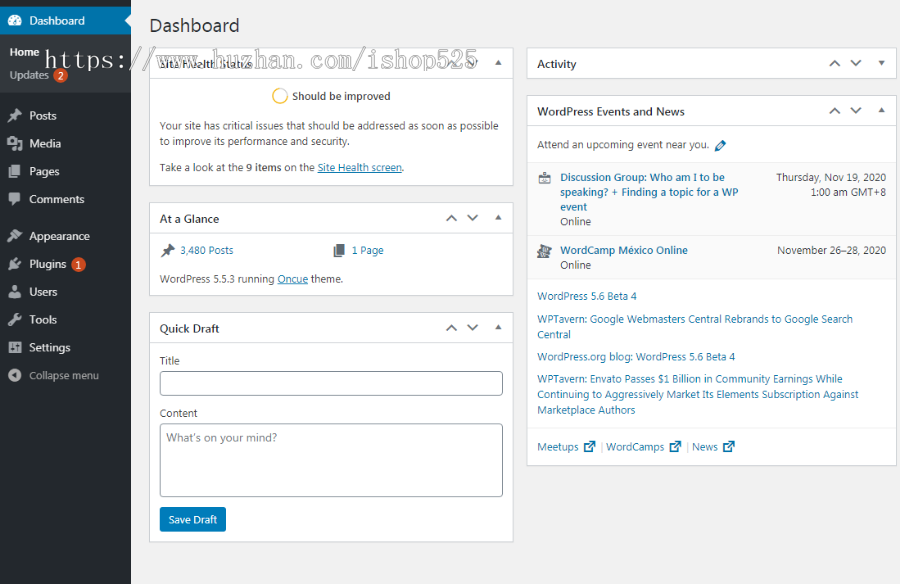Click the Pages icon in sidebar
Viewport: 900px width, 584px height.
(x=15, y=171)
